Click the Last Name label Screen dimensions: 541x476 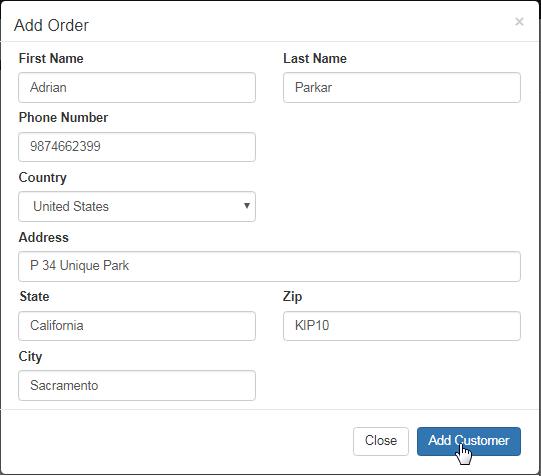[315, 58]
